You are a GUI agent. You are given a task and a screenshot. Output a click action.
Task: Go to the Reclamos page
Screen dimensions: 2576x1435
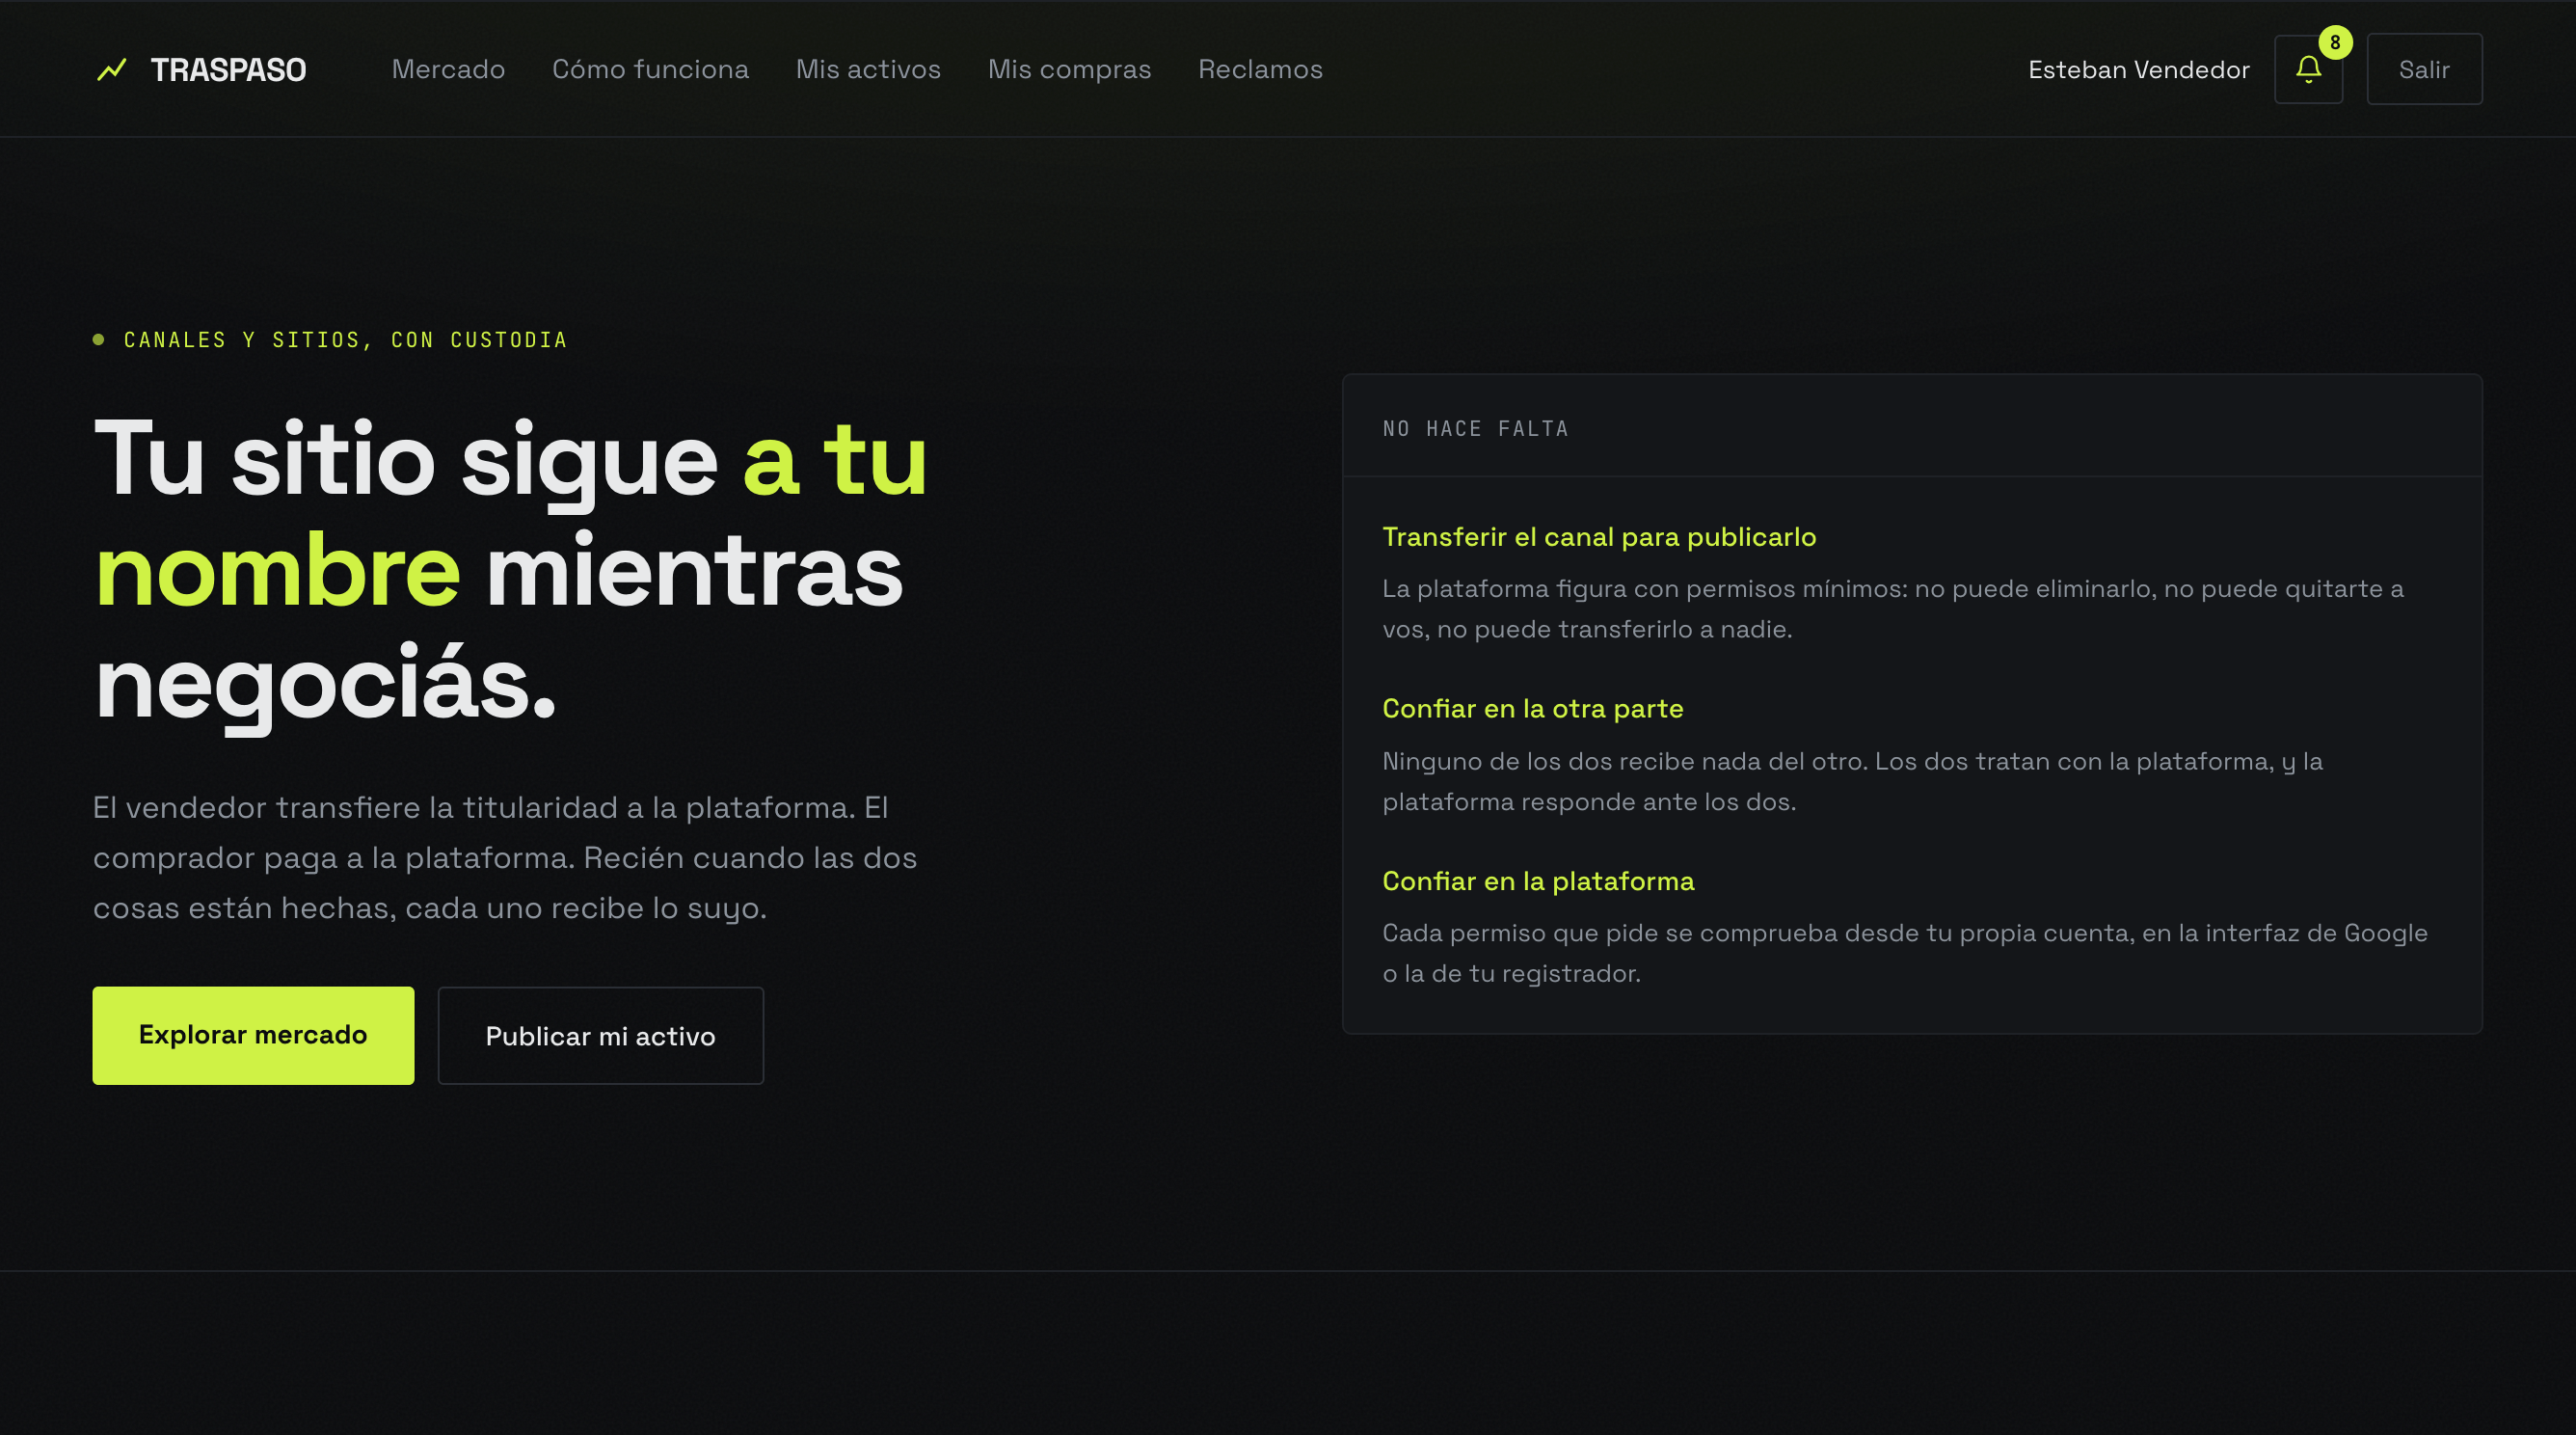[1260, 69]
